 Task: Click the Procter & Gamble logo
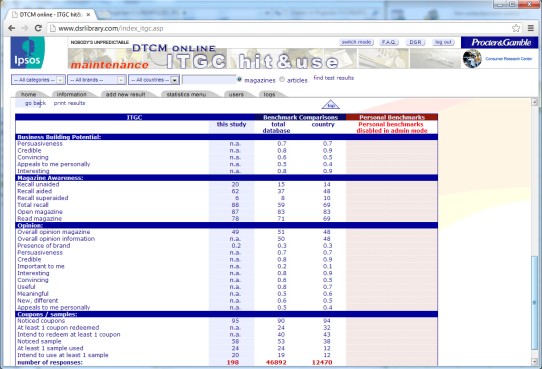click(x=499, y=42)
